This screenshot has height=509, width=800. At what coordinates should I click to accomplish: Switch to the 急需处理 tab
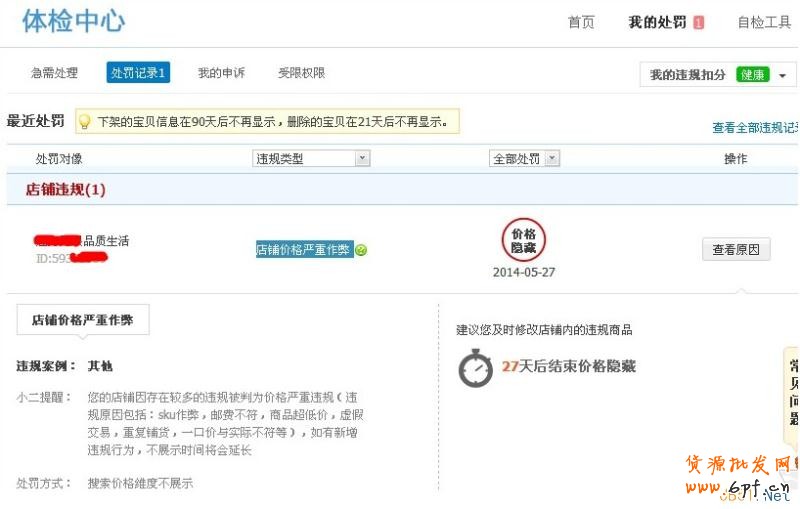(54, 73)
